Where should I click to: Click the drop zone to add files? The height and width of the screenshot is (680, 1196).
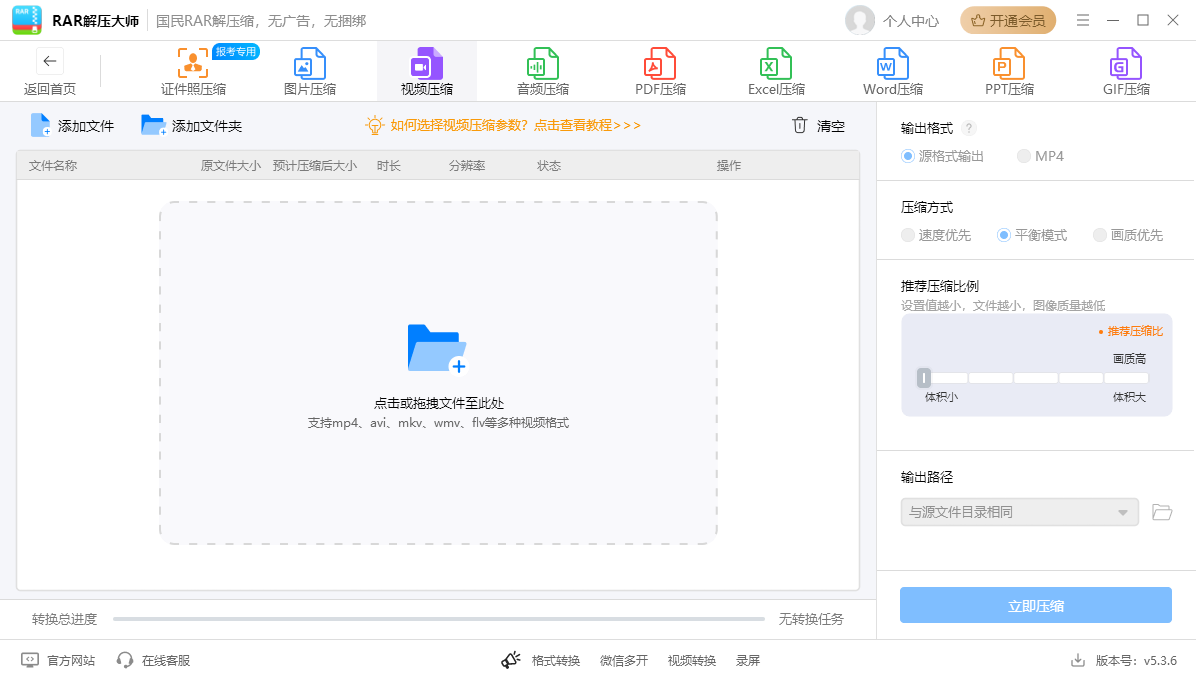tap(438, 373)
